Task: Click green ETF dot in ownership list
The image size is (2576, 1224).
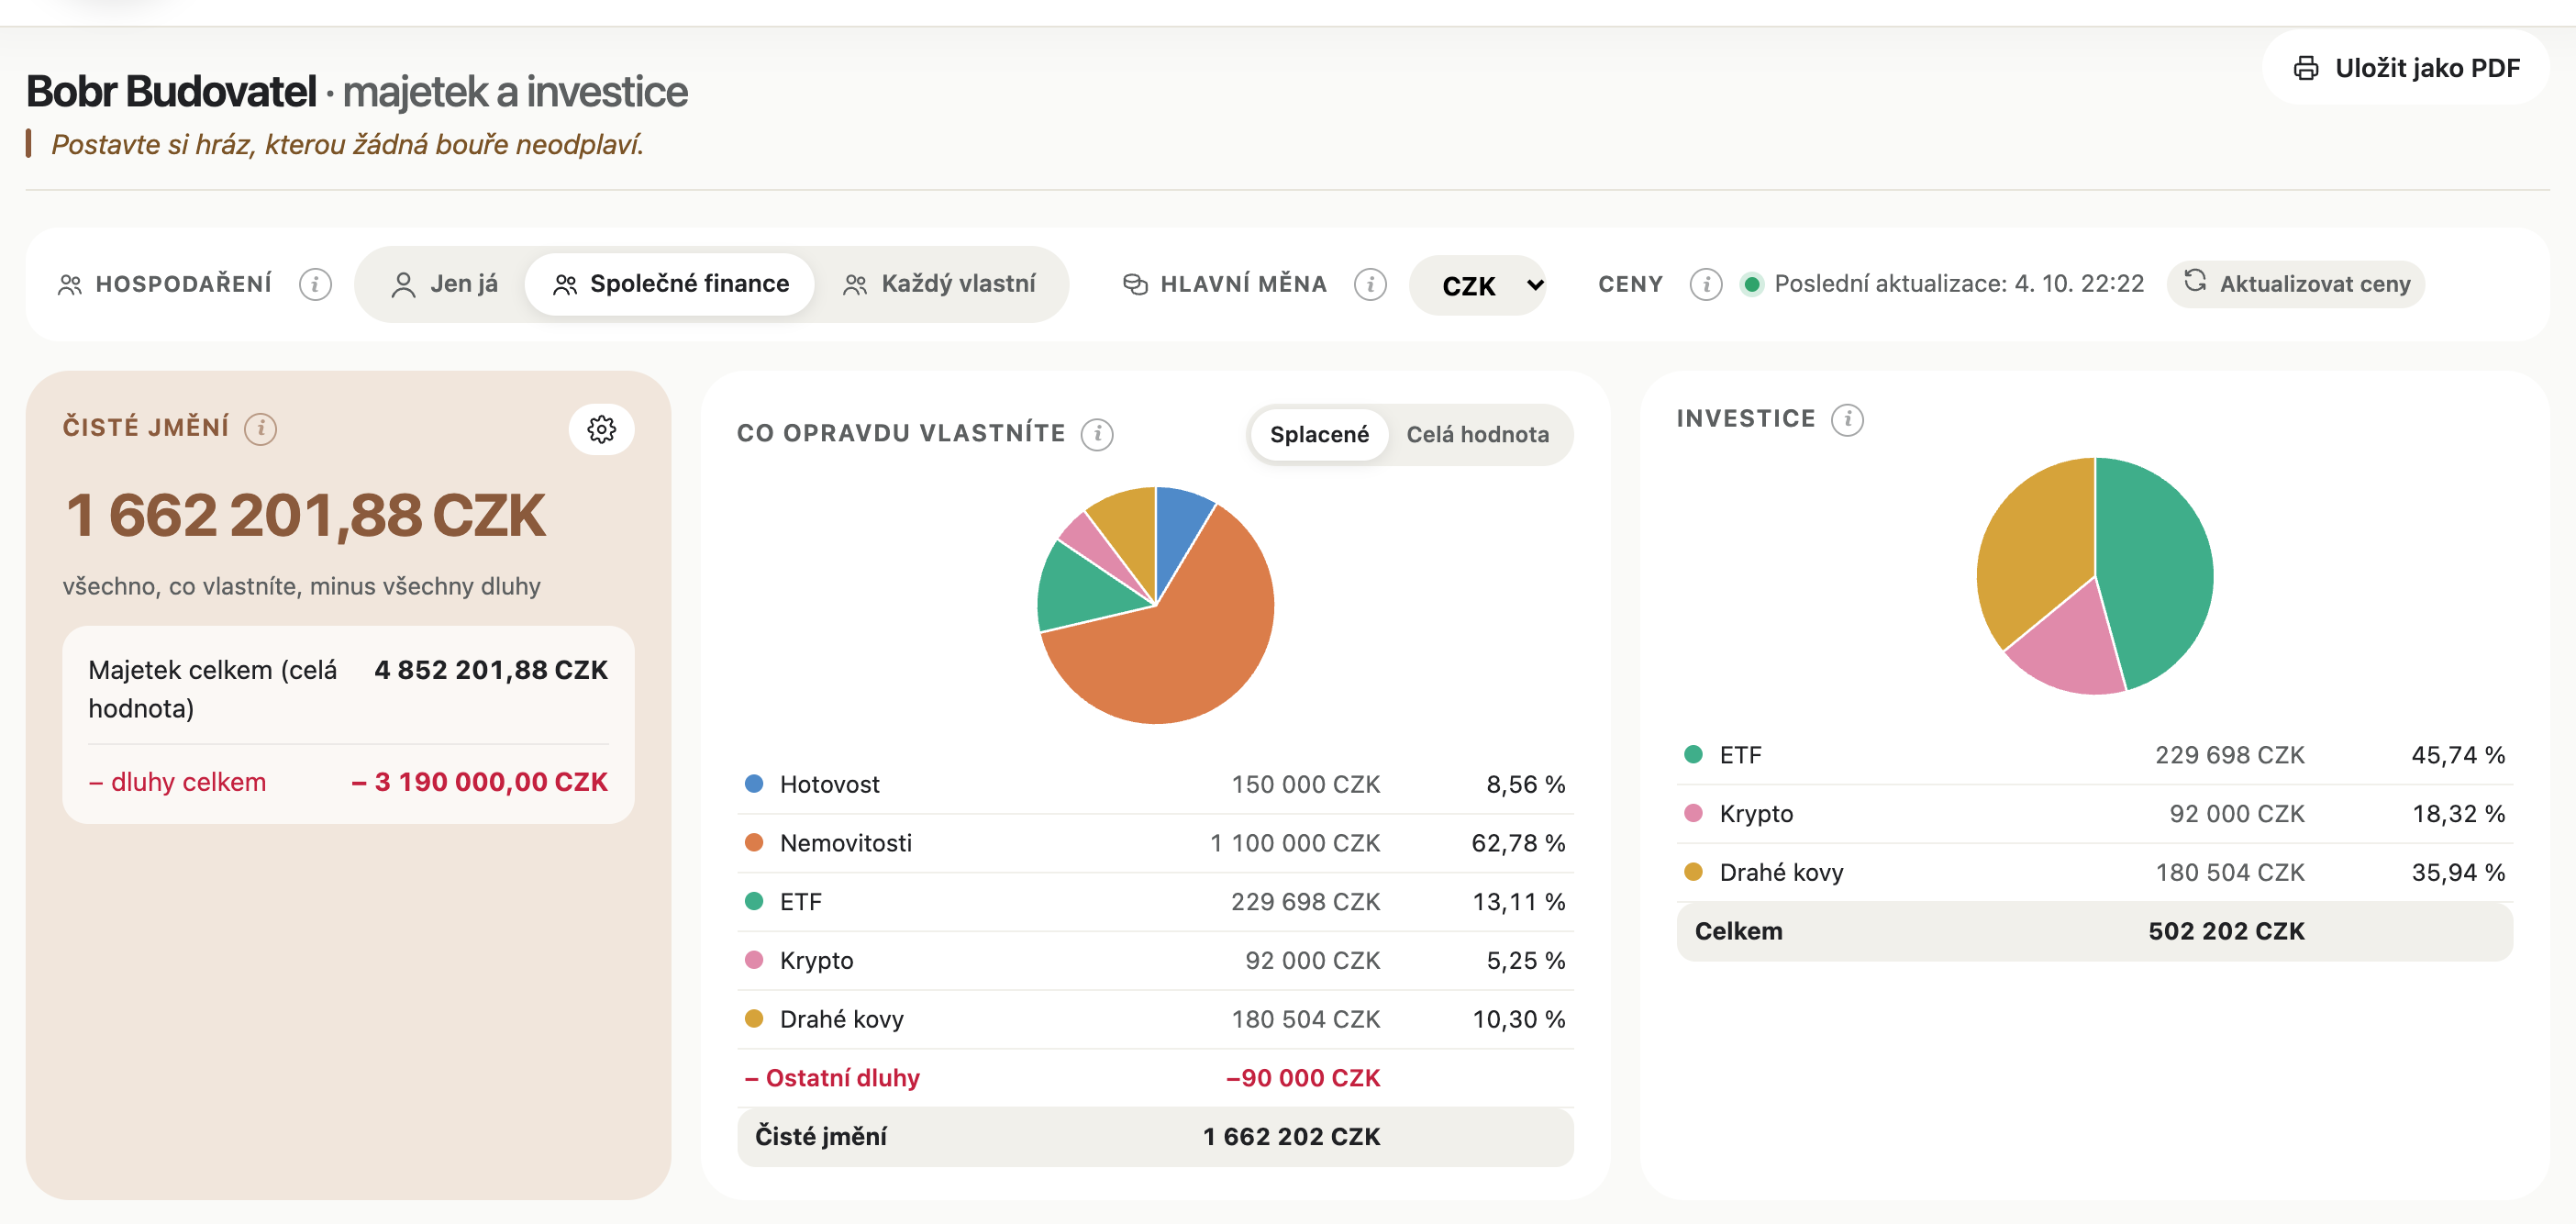Action: click(x=754, y=901)
